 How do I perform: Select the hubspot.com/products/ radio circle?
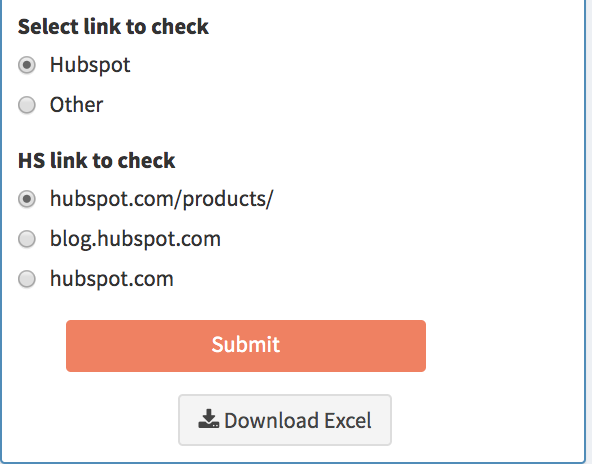tap(27, 199)
